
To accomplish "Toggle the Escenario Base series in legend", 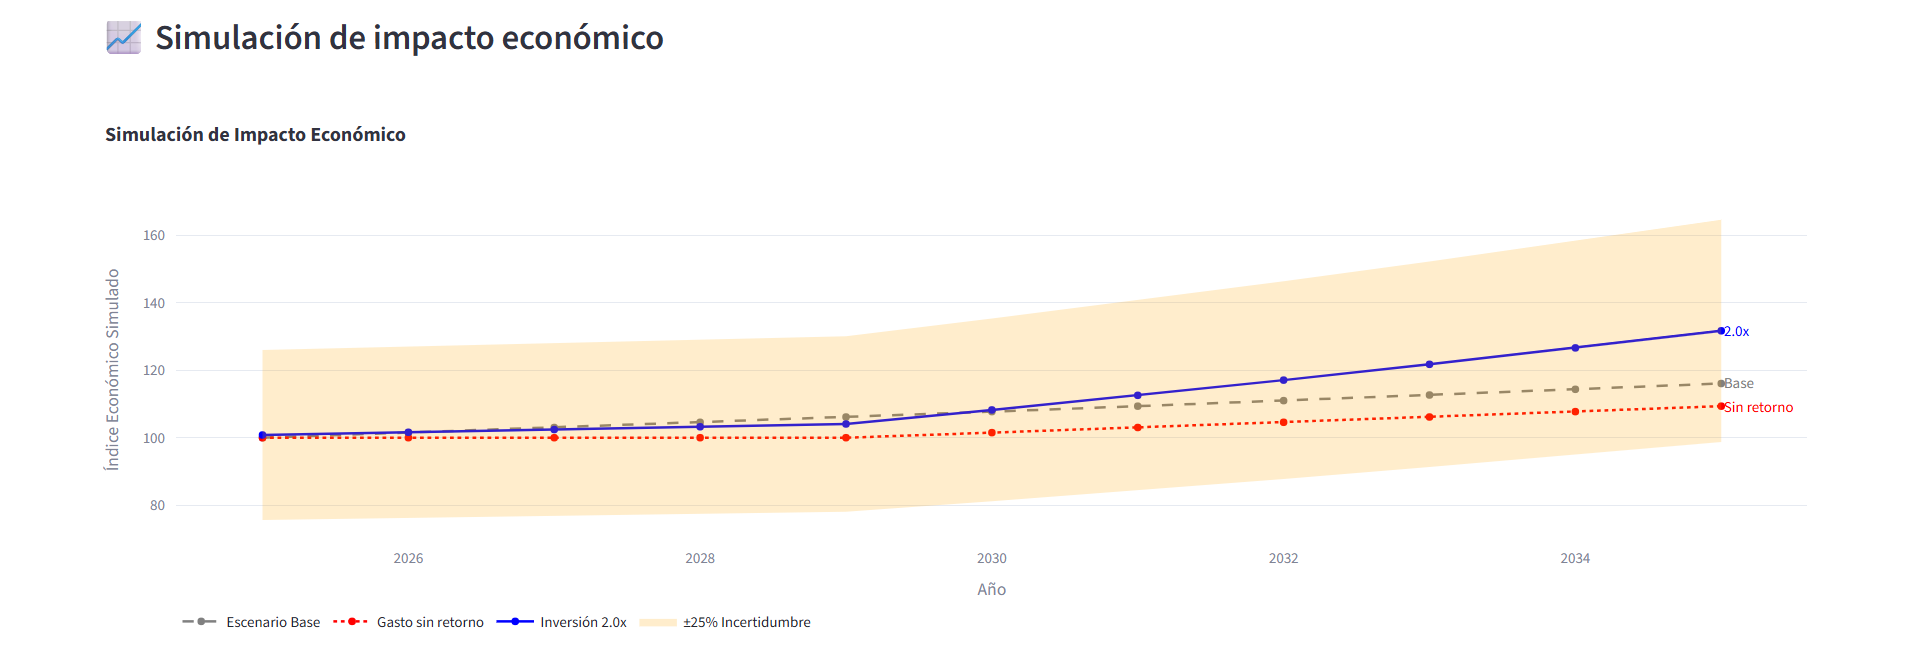I will tap(273, 622).
